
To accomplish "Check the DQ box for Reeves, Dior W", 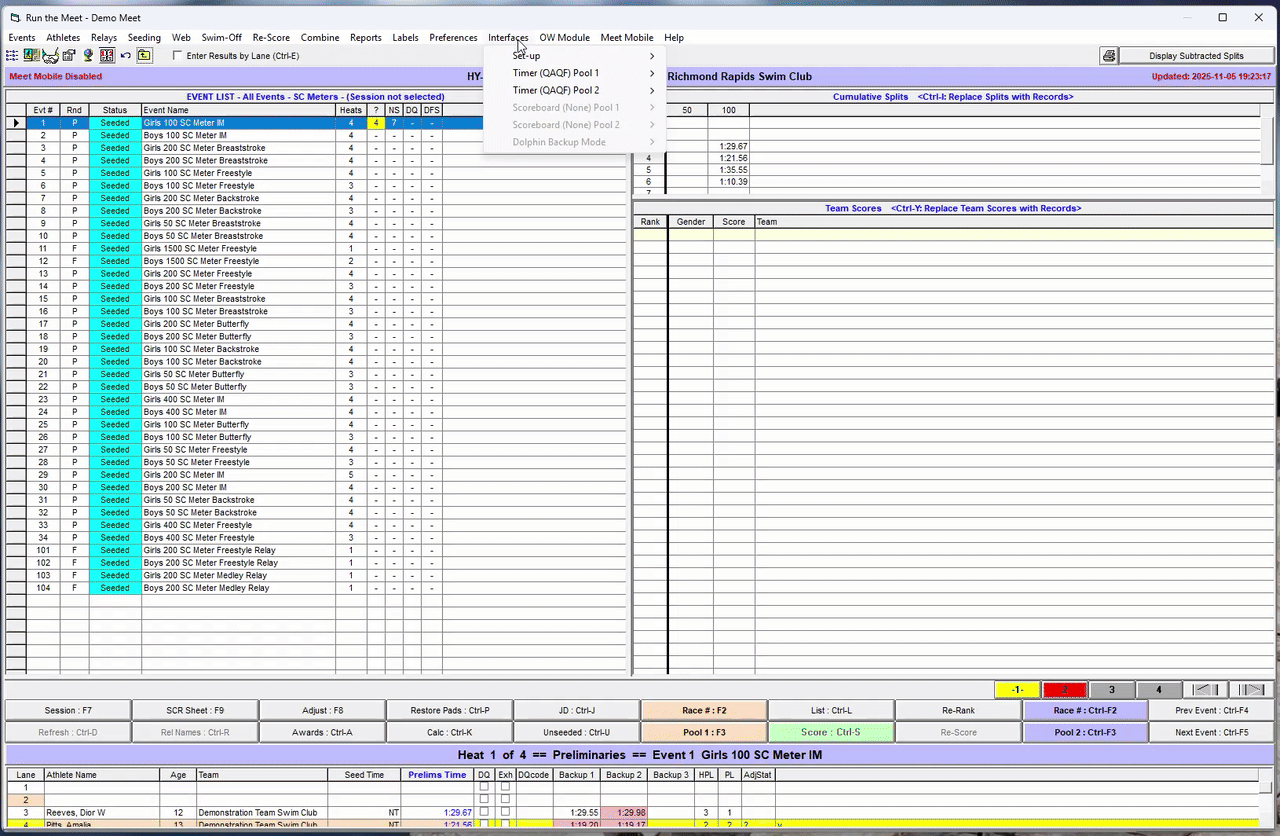I will 484,812.
